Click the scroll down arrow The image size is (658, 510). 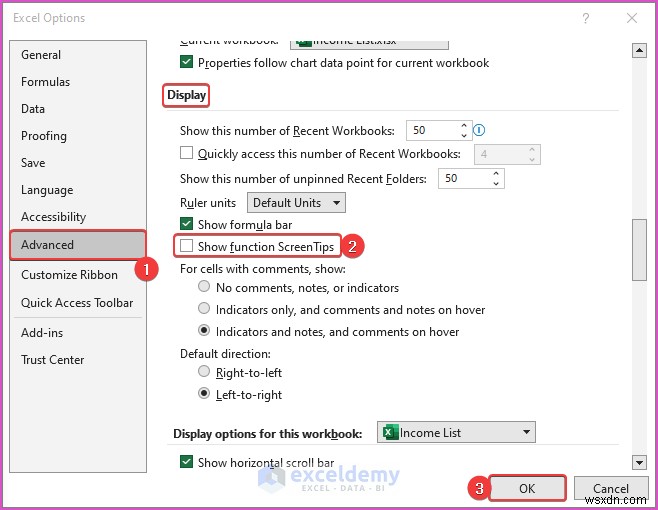(639, 463)
